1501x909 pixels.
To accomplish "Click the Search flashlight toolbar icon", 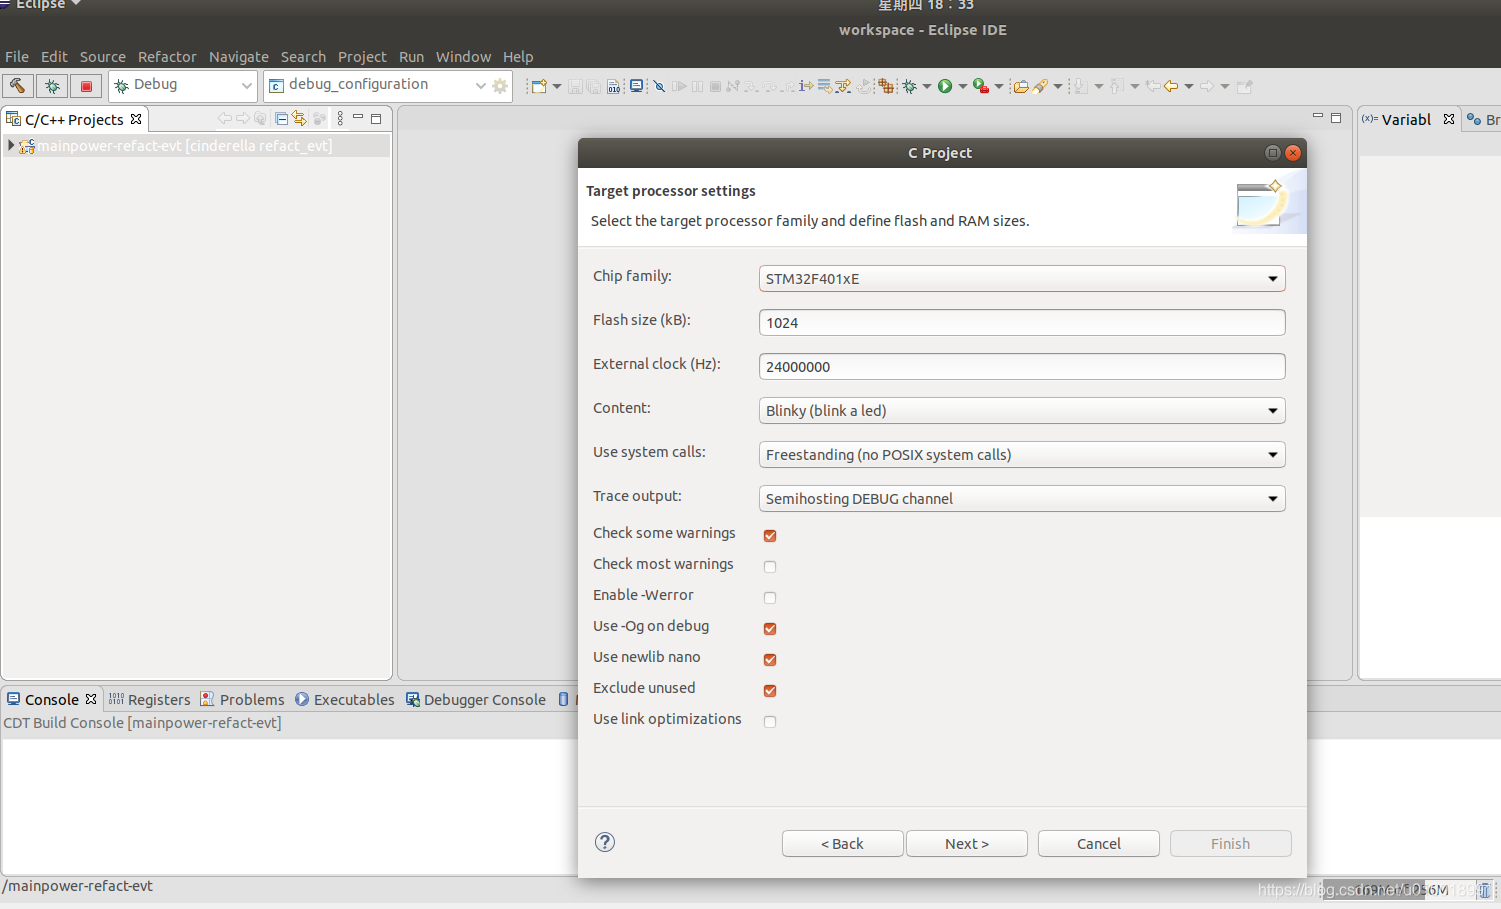I will pos(1041,86).
